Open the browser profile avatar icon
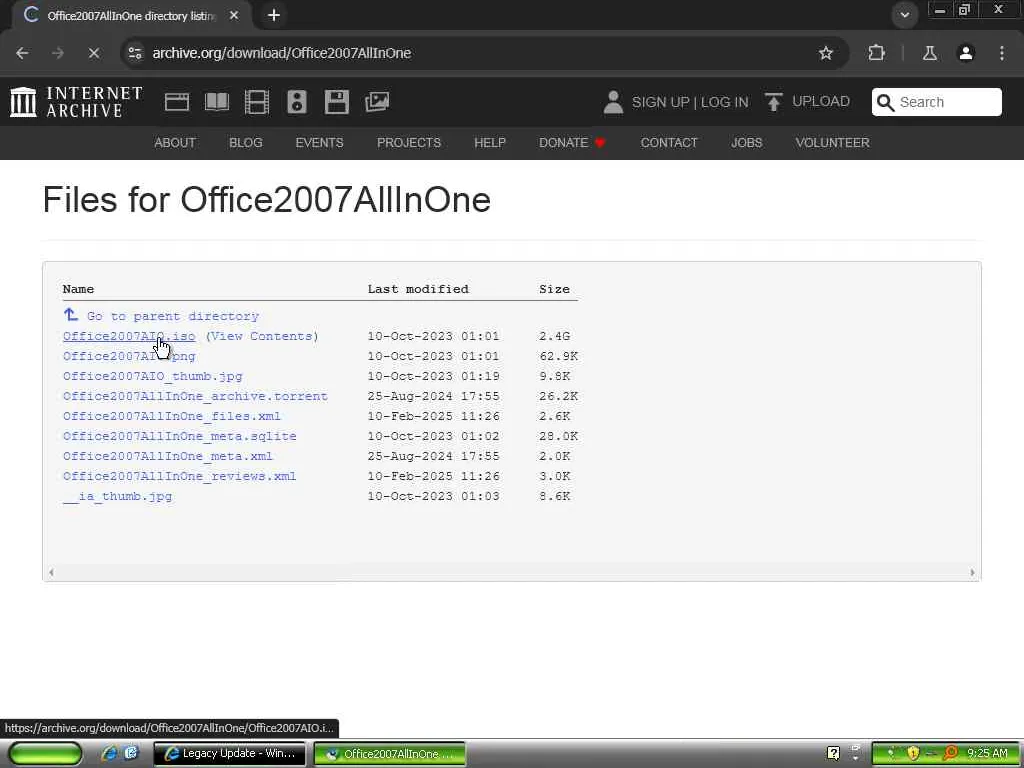Screen dimensions: 1024x768 pos(966,53)
